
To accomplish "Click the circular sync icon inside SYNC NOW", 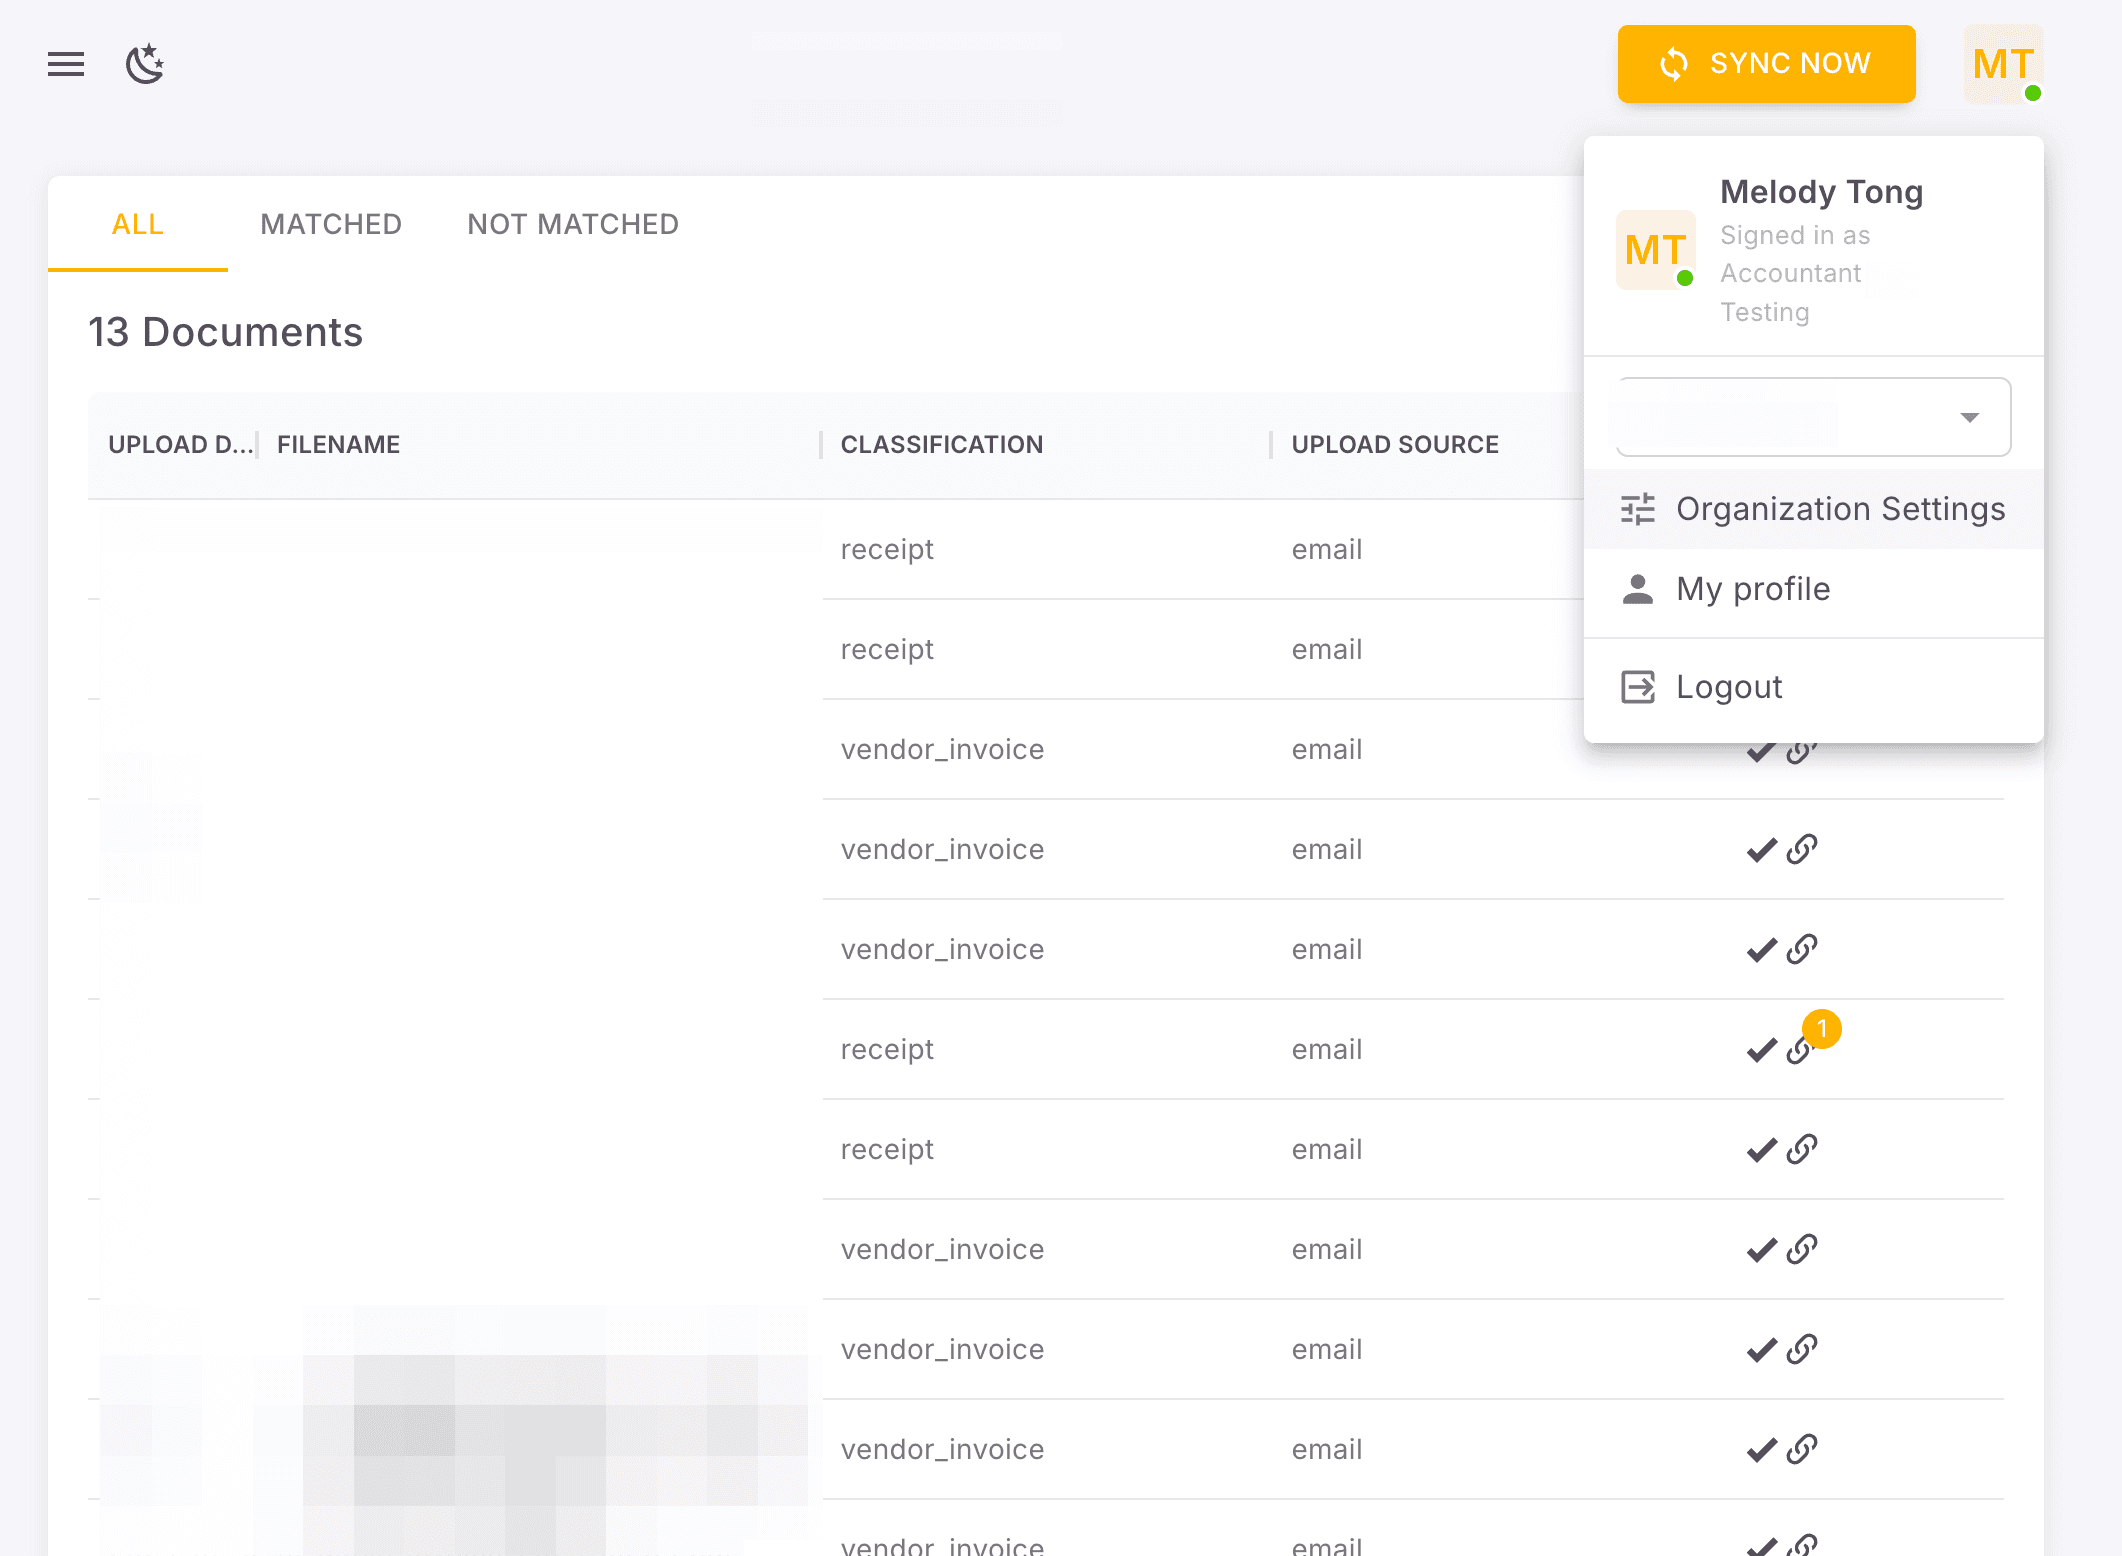I will (1673, 64).
